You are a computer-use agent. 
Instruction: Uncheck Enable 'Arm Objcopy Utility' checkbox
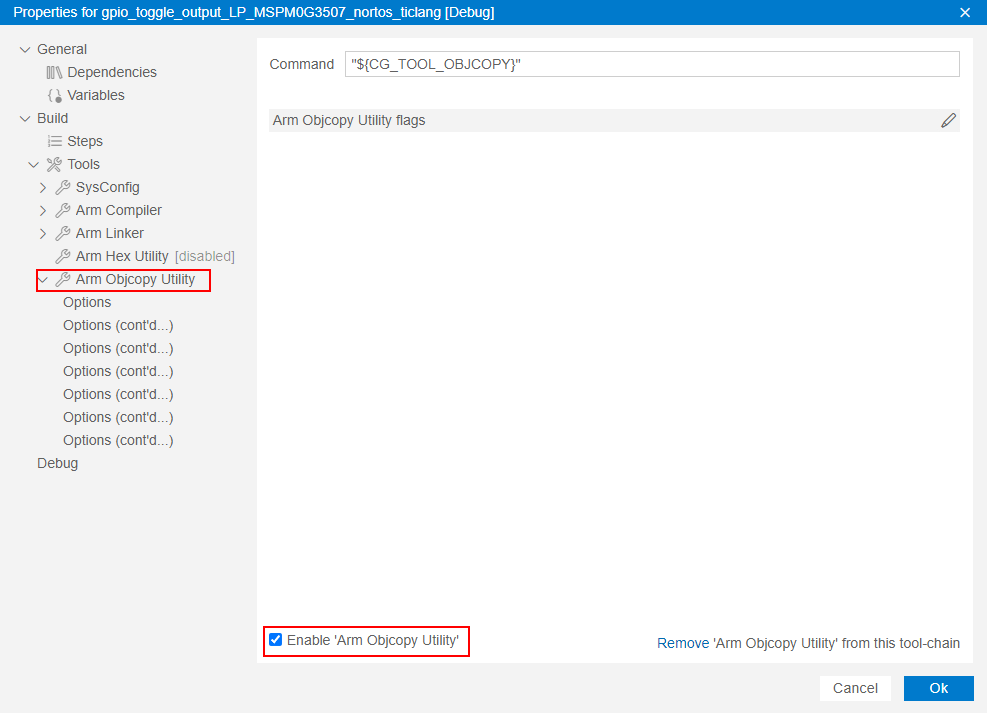pos(276,640)
